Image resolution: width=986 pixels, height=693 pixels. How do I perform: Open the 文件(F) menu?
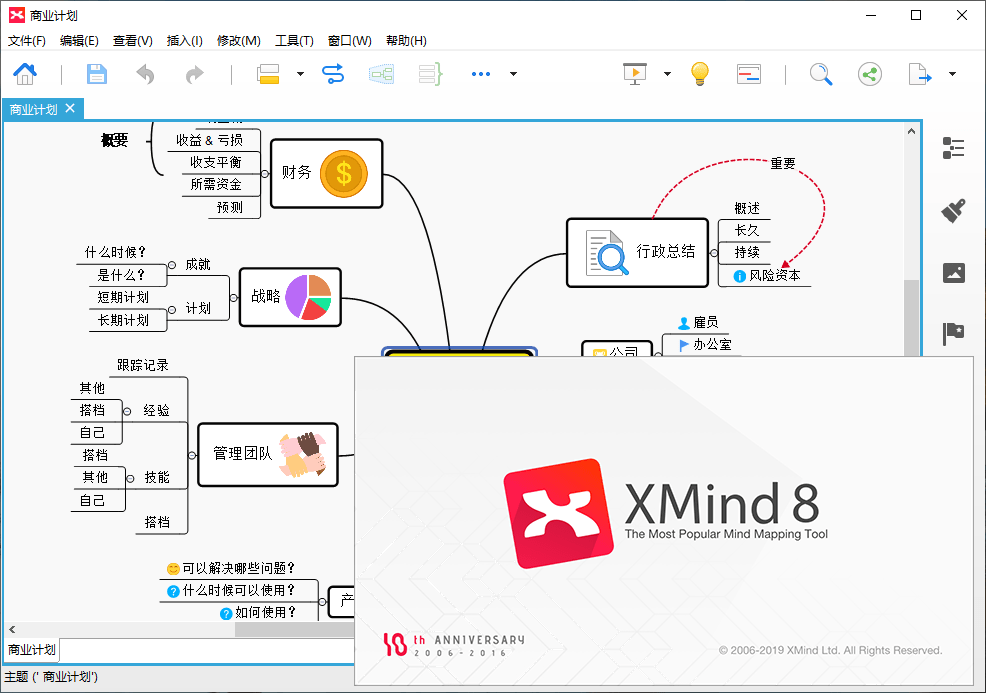click(x=26, y=41)
